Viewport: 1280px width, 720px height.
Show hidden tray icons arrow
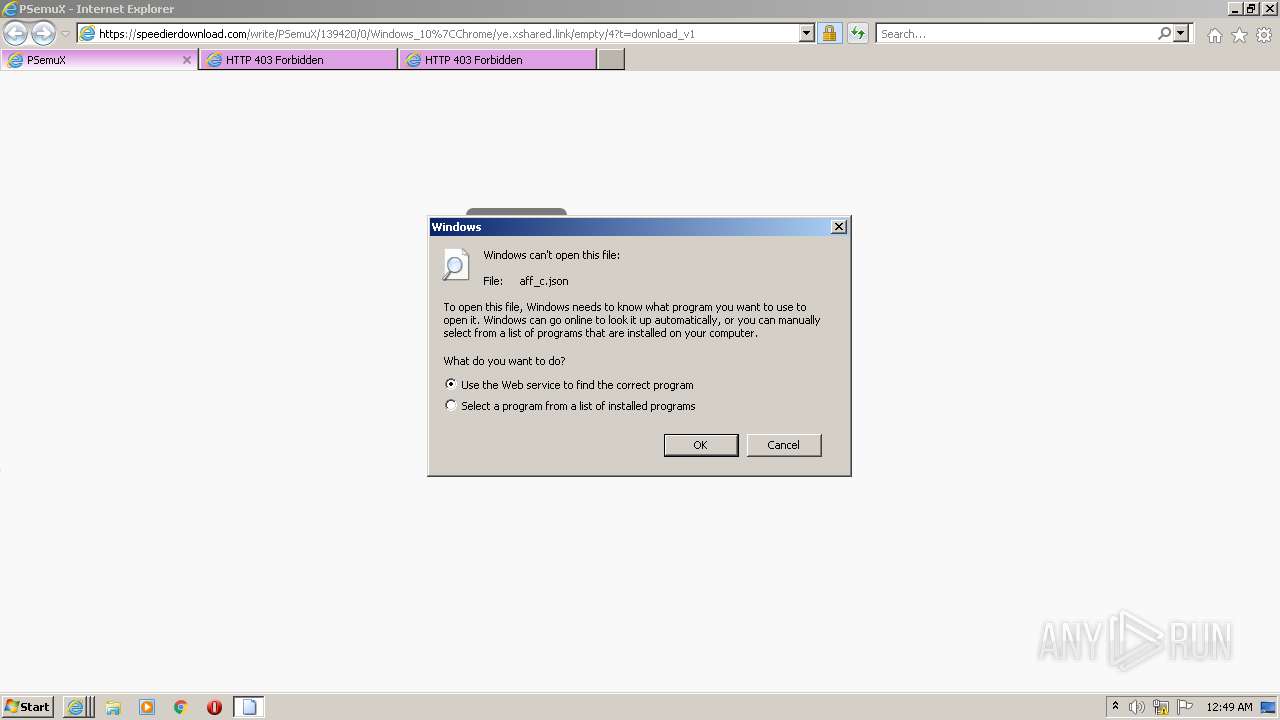point(1115,706)
